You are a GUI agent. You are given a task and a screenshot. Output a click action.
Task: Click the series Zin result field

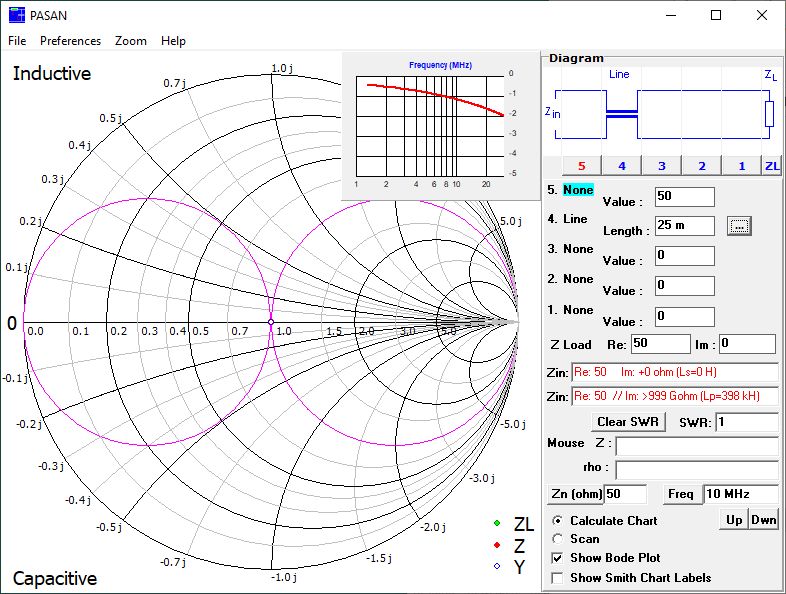pos(675,372)
